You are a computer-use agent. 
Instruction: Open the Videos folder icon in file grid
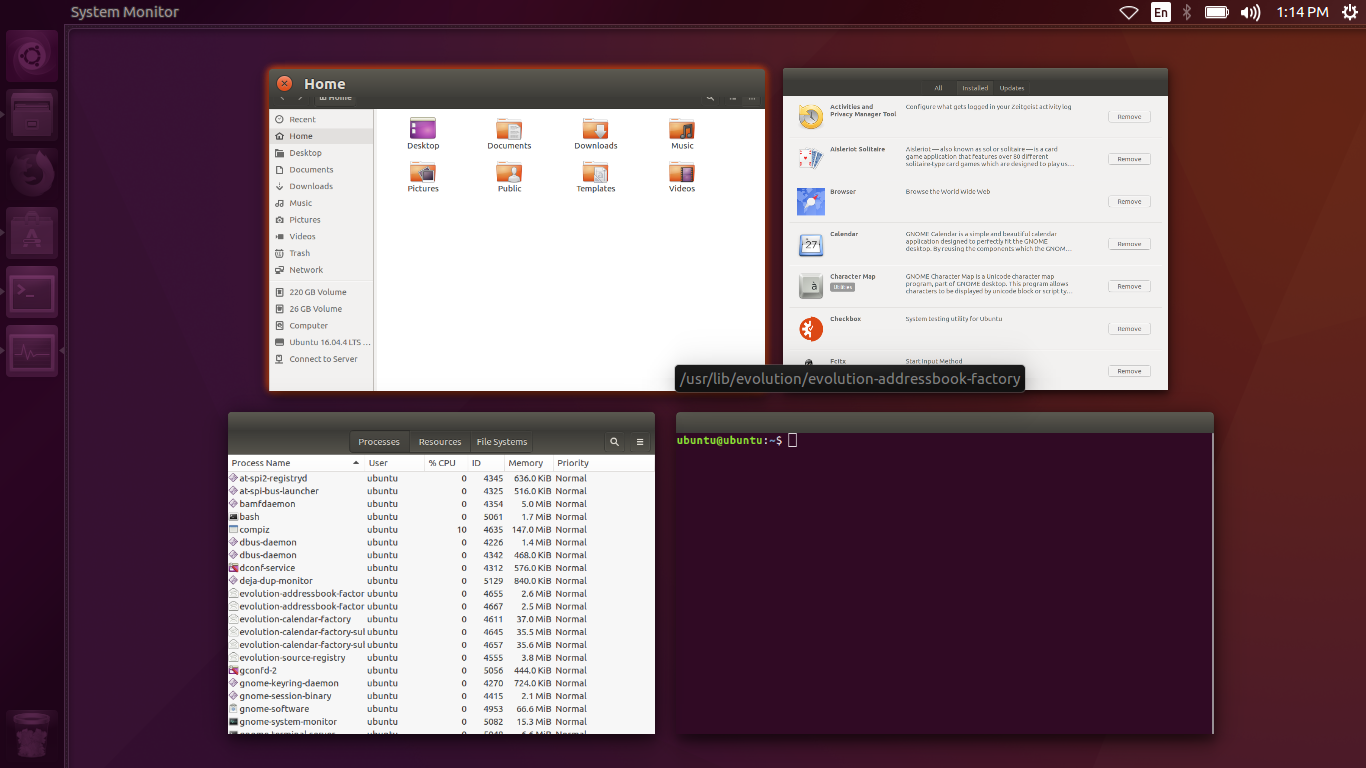682,171
